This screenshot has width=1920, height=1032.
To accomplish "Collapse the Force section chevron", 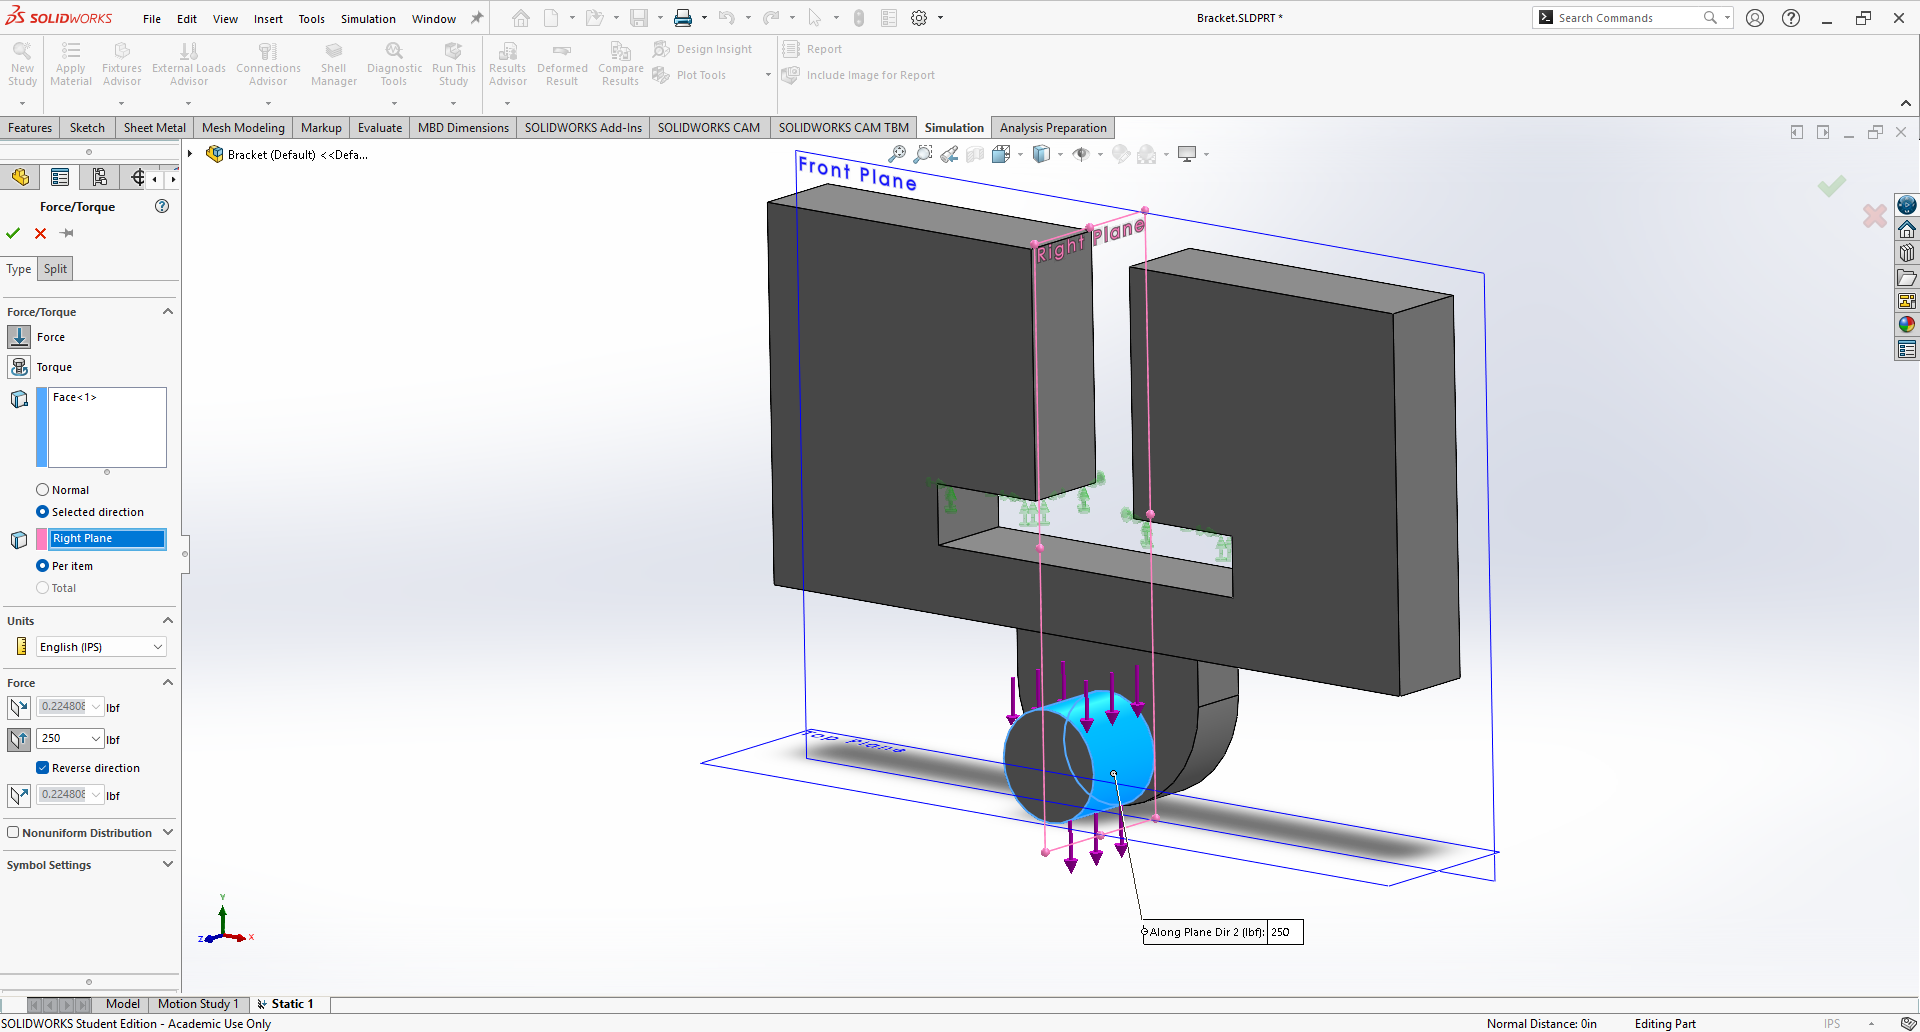I will point(168,683).
